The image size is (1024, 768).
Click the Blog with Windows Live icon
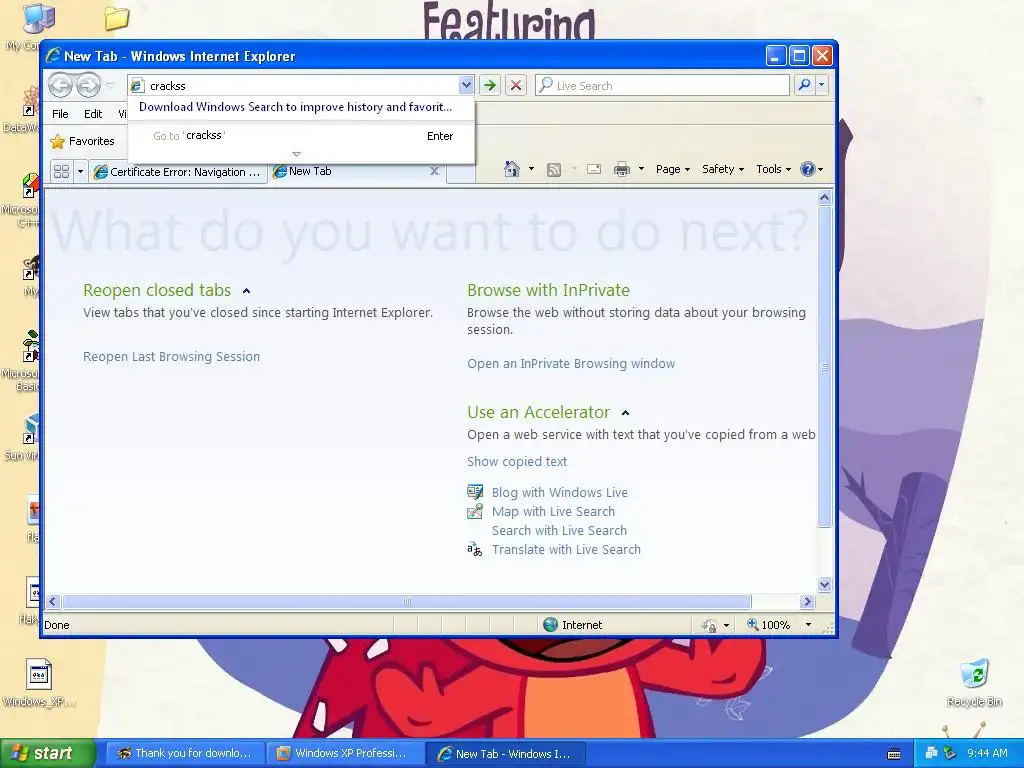[475, 492]
